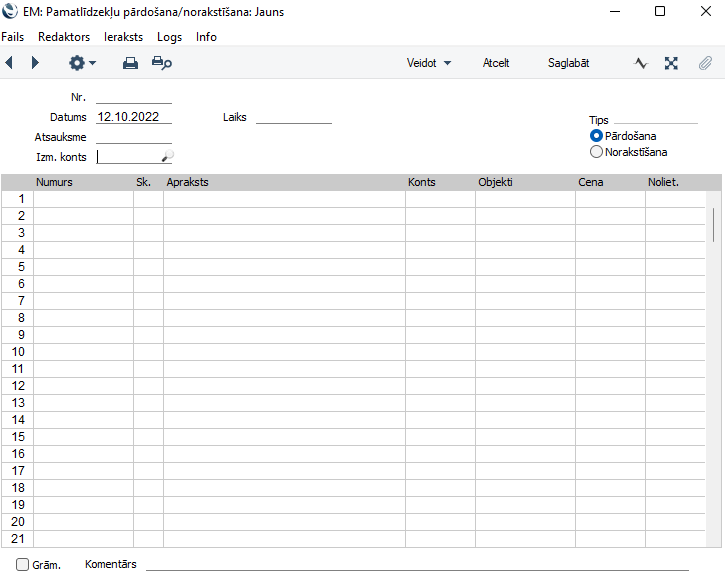
Task: Click the expand window arrows icon
Action: click(672, 63)
